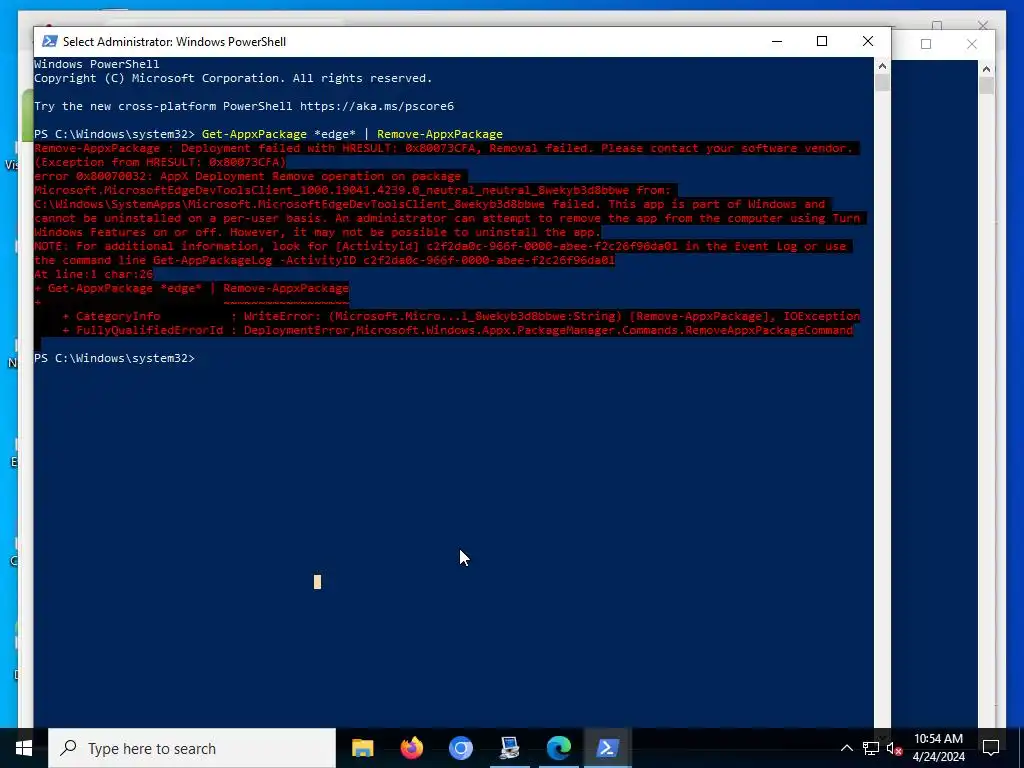Click the bottom 'PS C:\Windows\system32>' prompt
Viewport: 1024px width, 768px height.
click(x=114, y=358)
